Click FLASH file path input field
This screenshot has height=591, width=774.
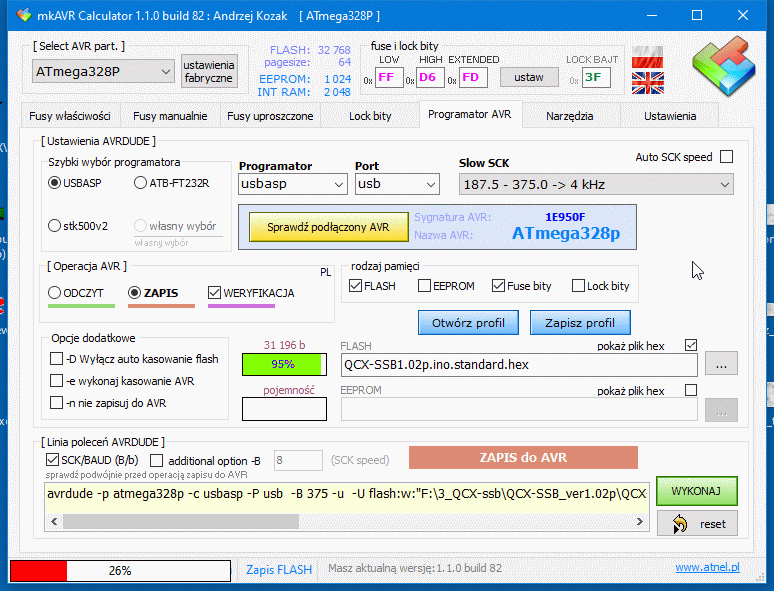(x=519, y=365)
